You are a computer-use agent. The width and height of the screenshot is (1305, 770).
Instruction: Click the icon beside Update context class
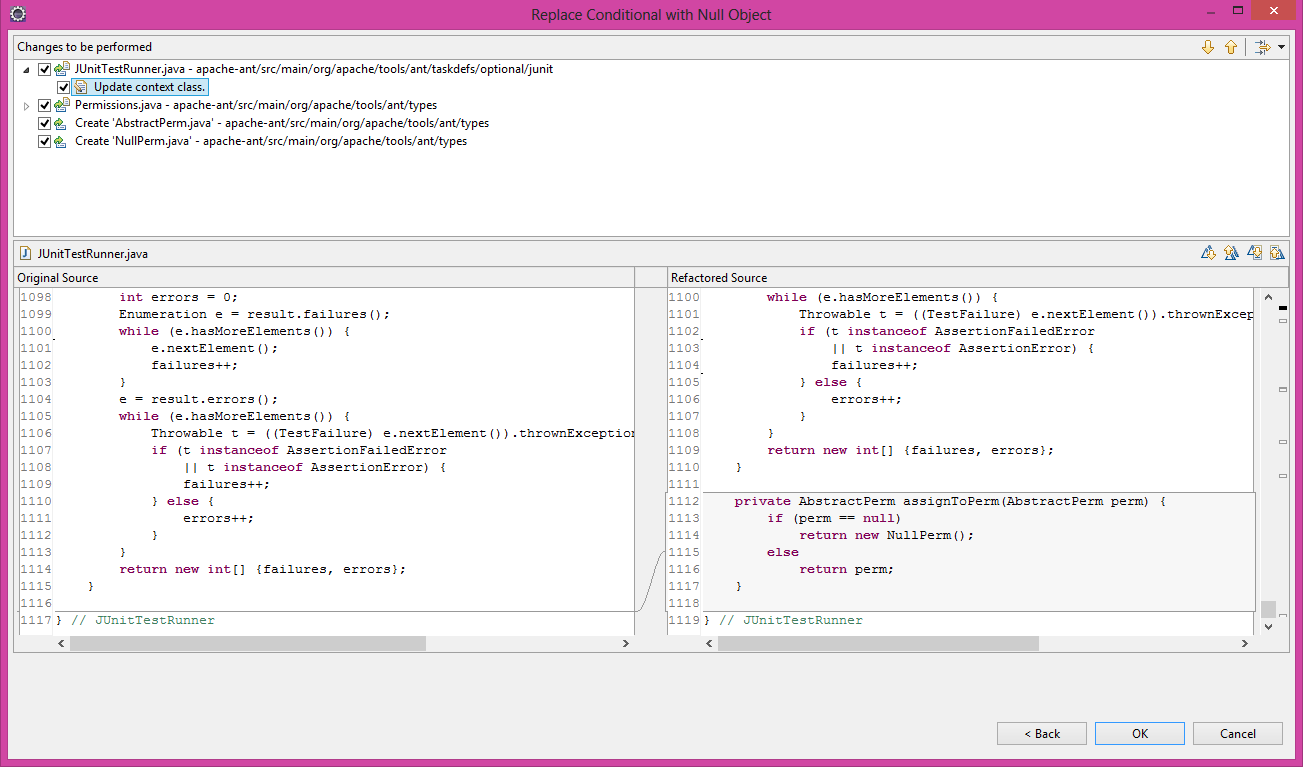[x=81, y=87]
